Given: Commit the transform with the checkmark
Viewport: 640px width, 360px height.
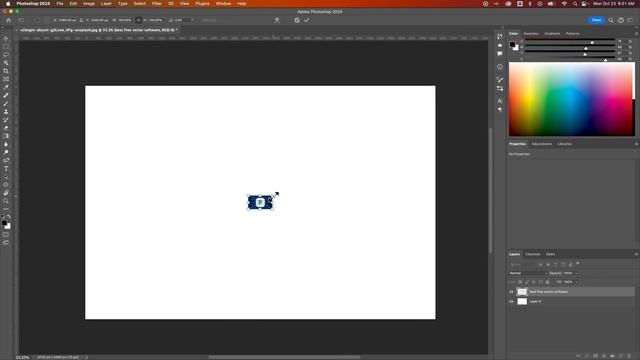Looking at the screenshot, I should (307, 20).
